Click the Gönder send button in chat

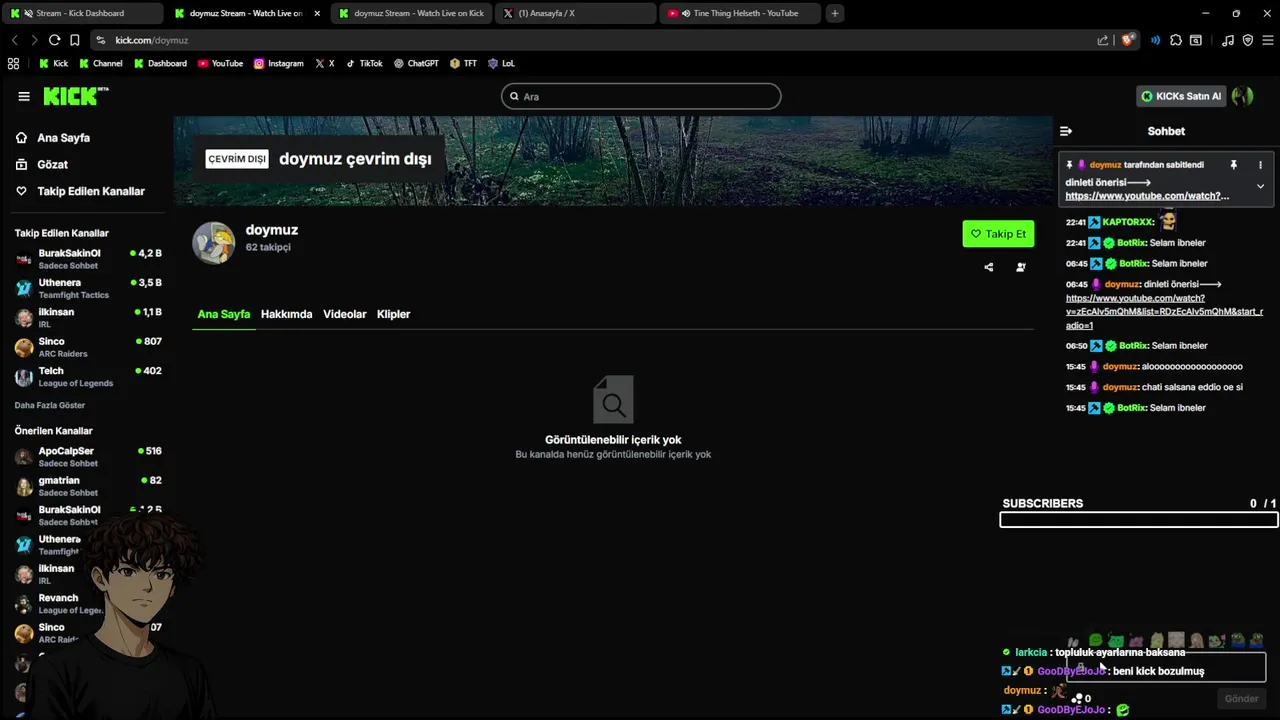click(x=1242, y=699)
